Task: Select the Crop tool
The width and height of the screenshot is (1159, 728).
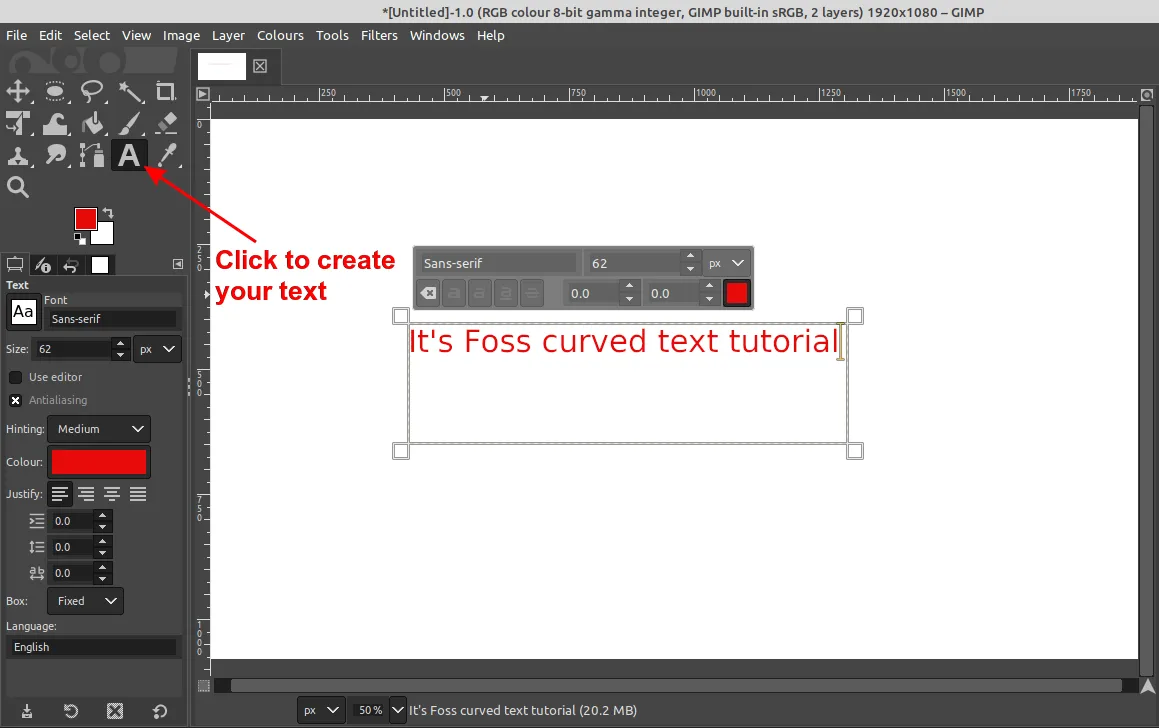Action: (x=166, y=92)
